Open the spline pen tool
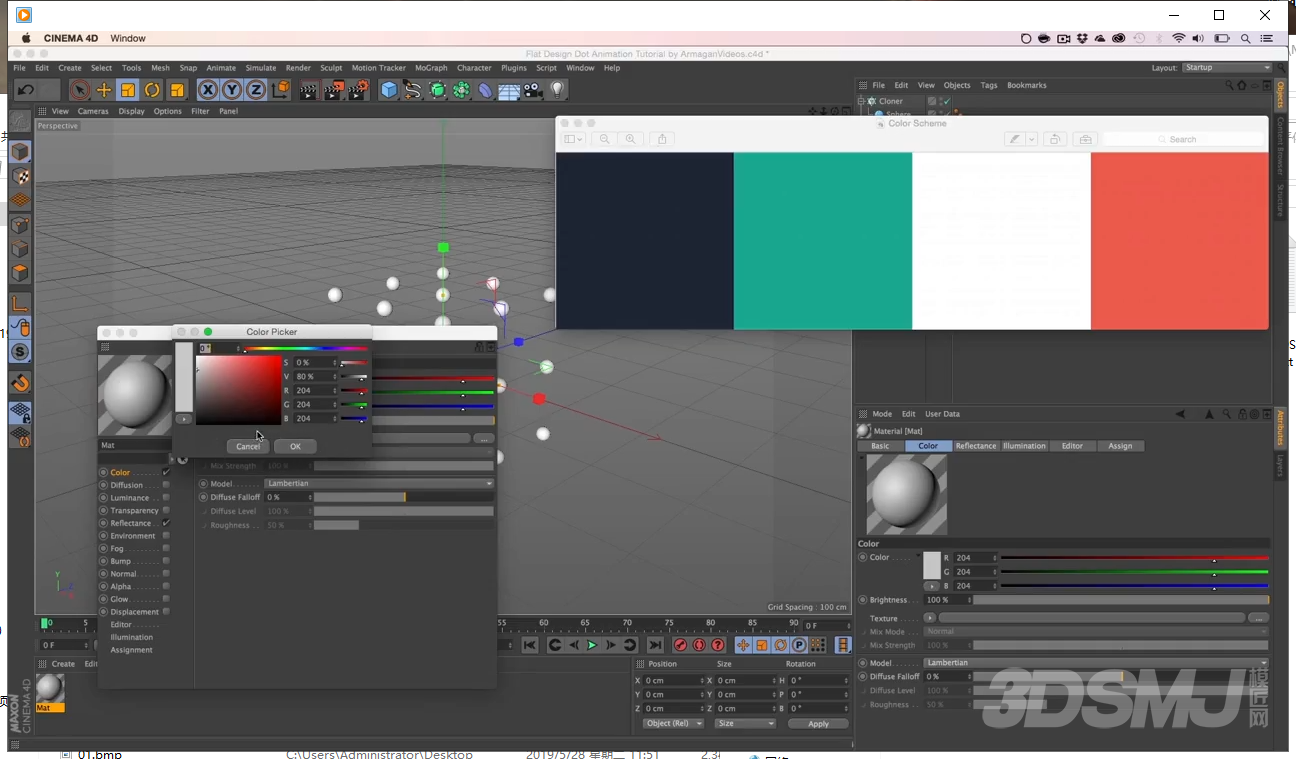 (x=413, y=90)
